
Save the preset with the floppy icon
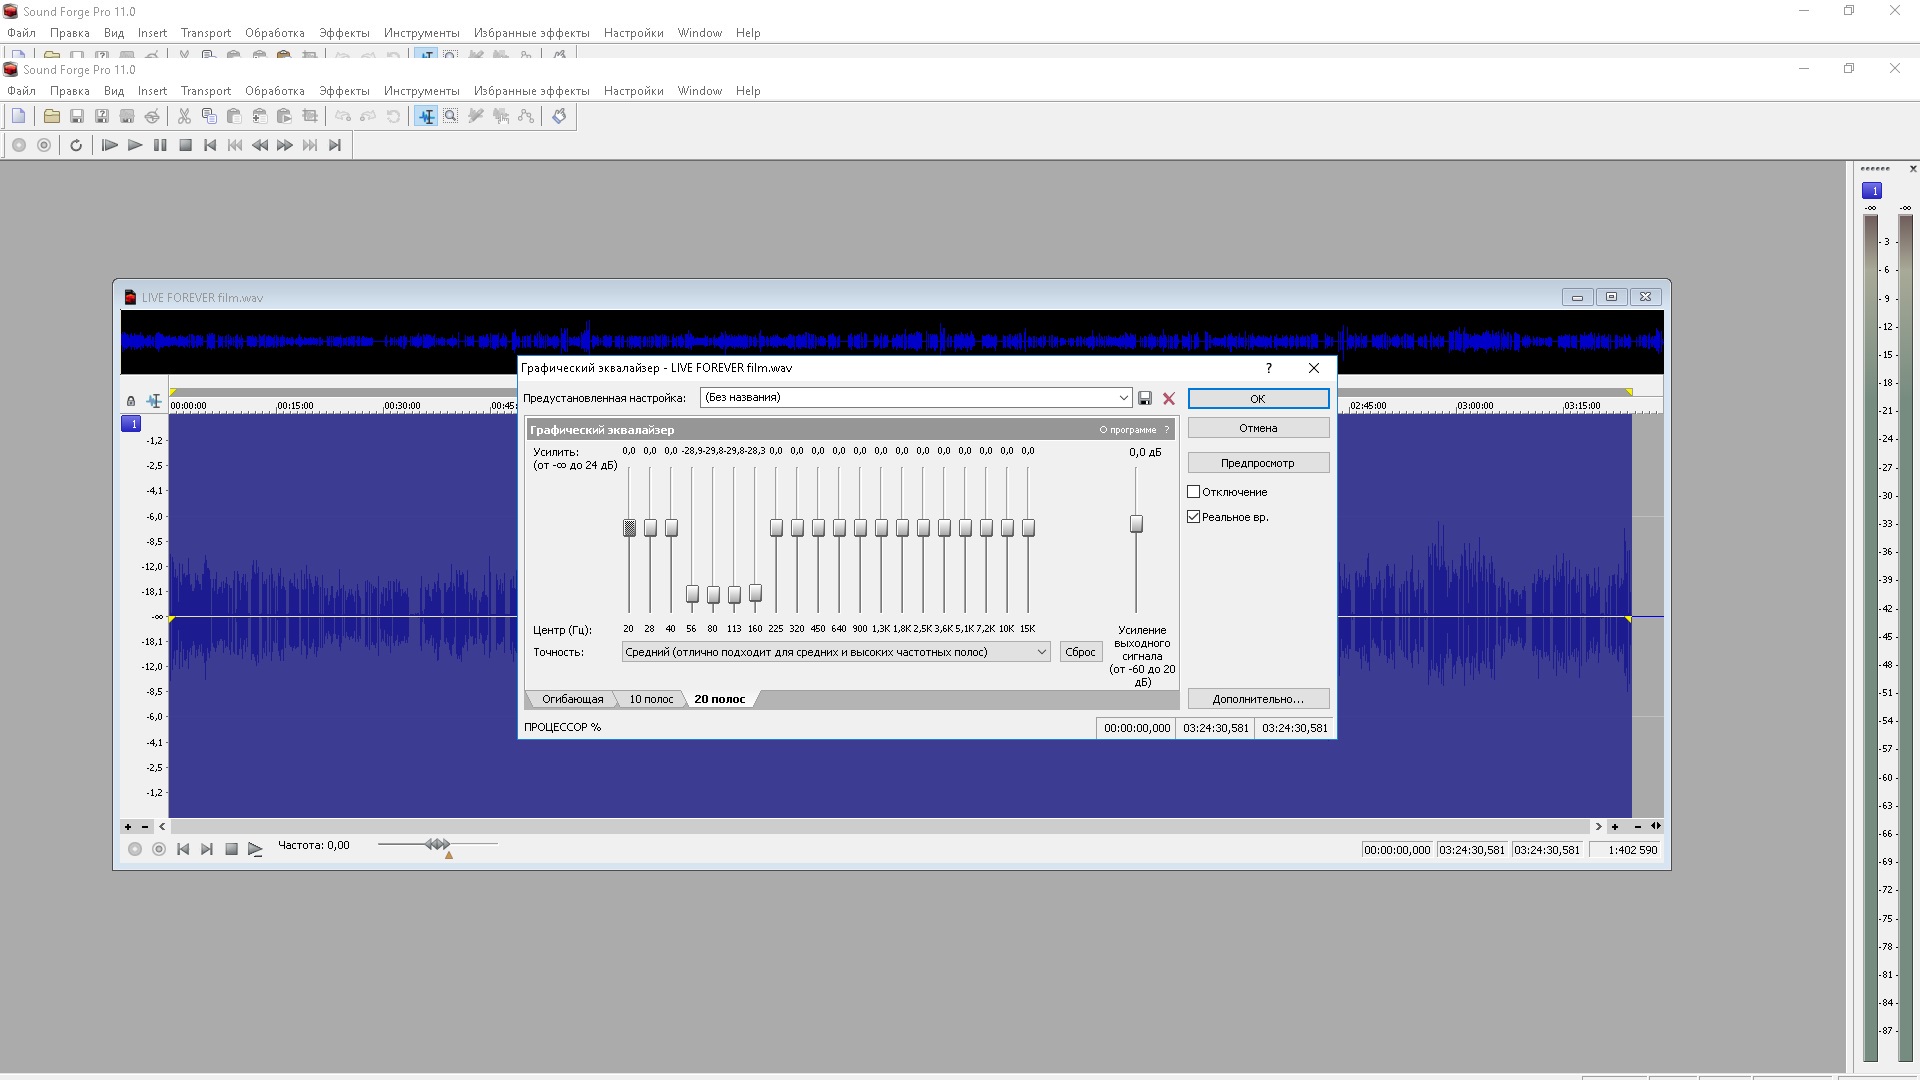1145,398
